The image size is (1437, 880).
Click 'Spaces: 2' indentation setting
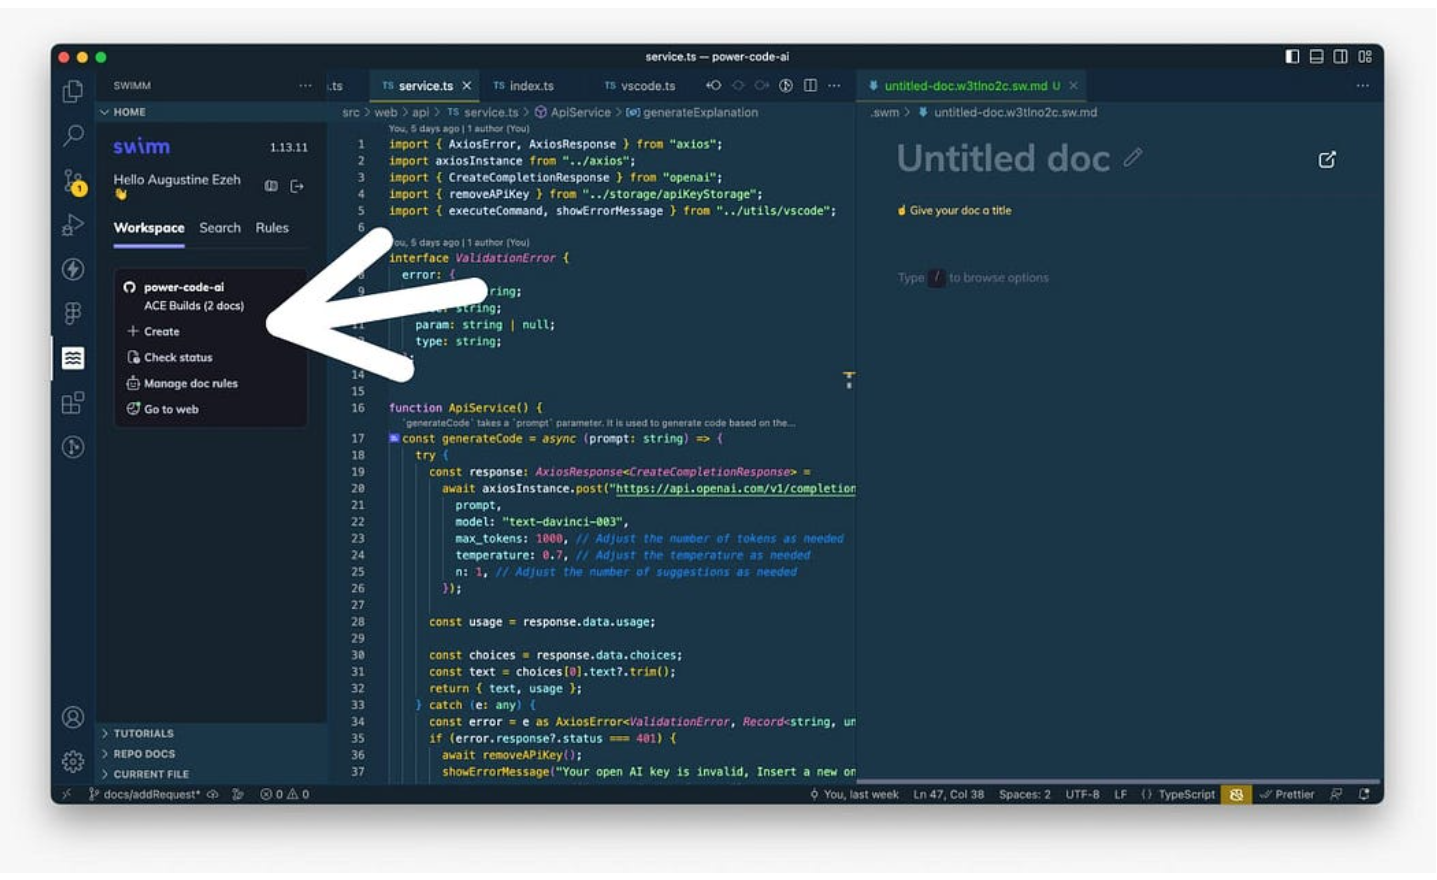click(1025, 794)
